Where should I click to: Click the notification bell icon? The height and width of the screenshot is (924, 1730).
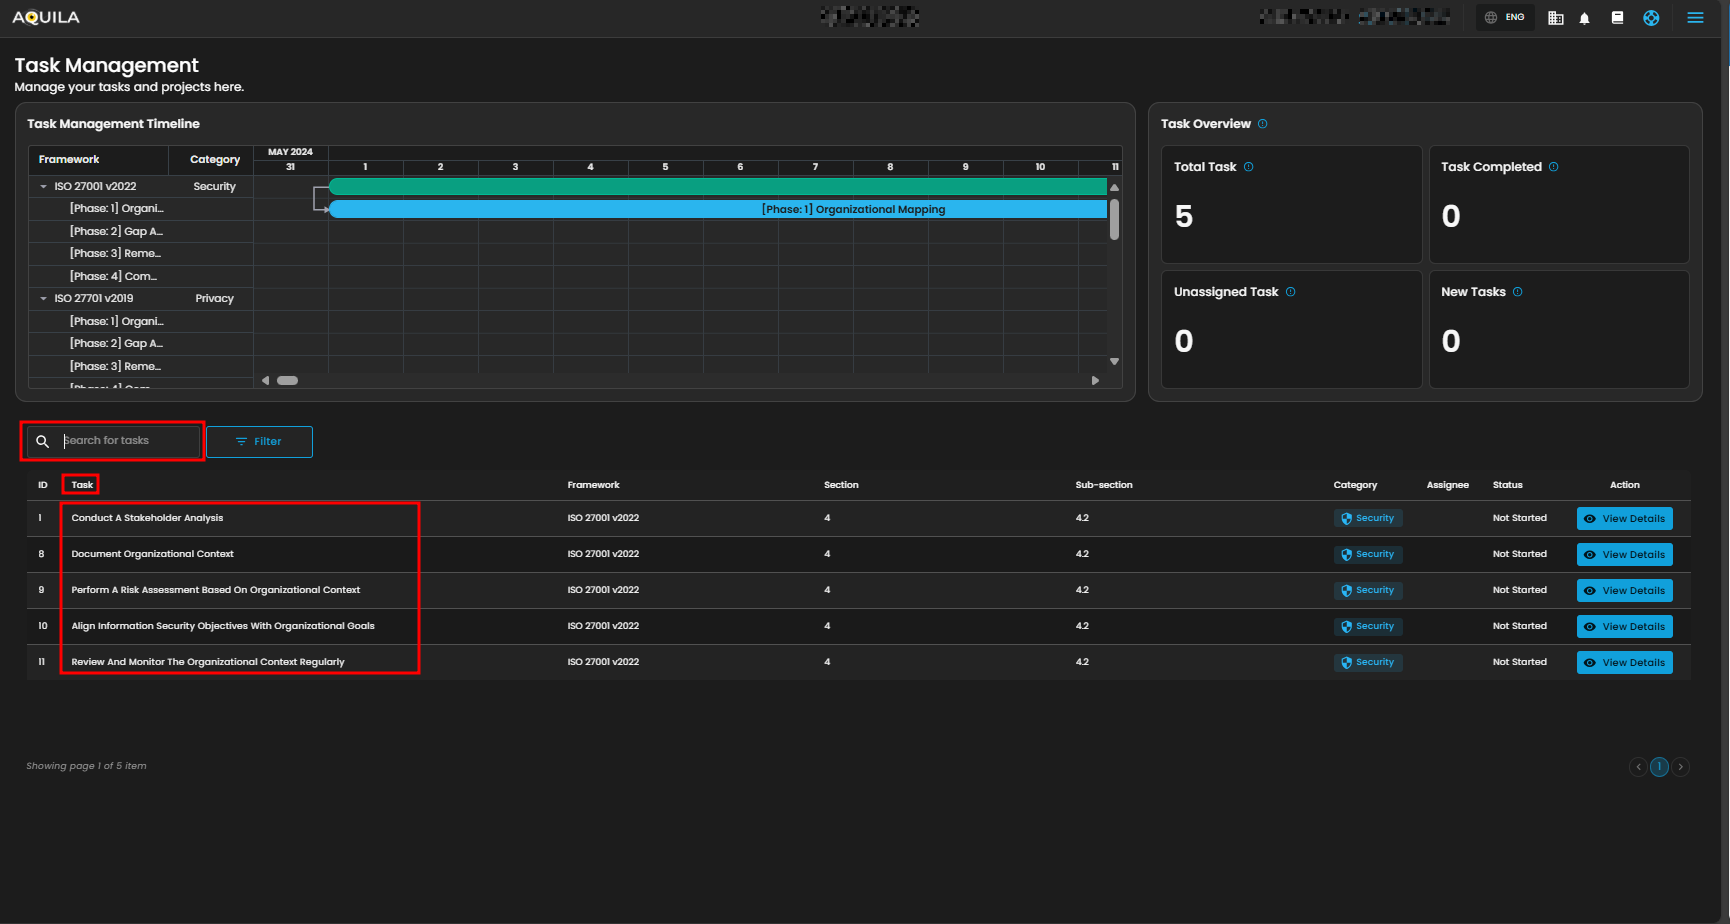pos(1584,18)
